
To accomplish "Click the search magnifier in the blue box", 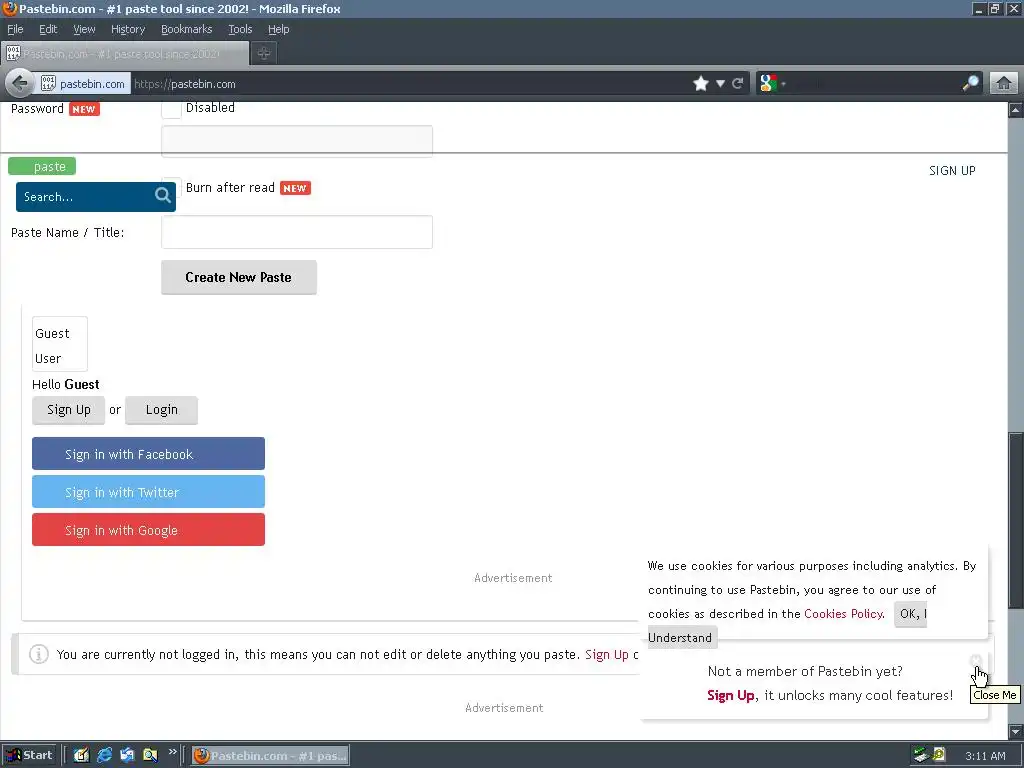I will [163, 195].
